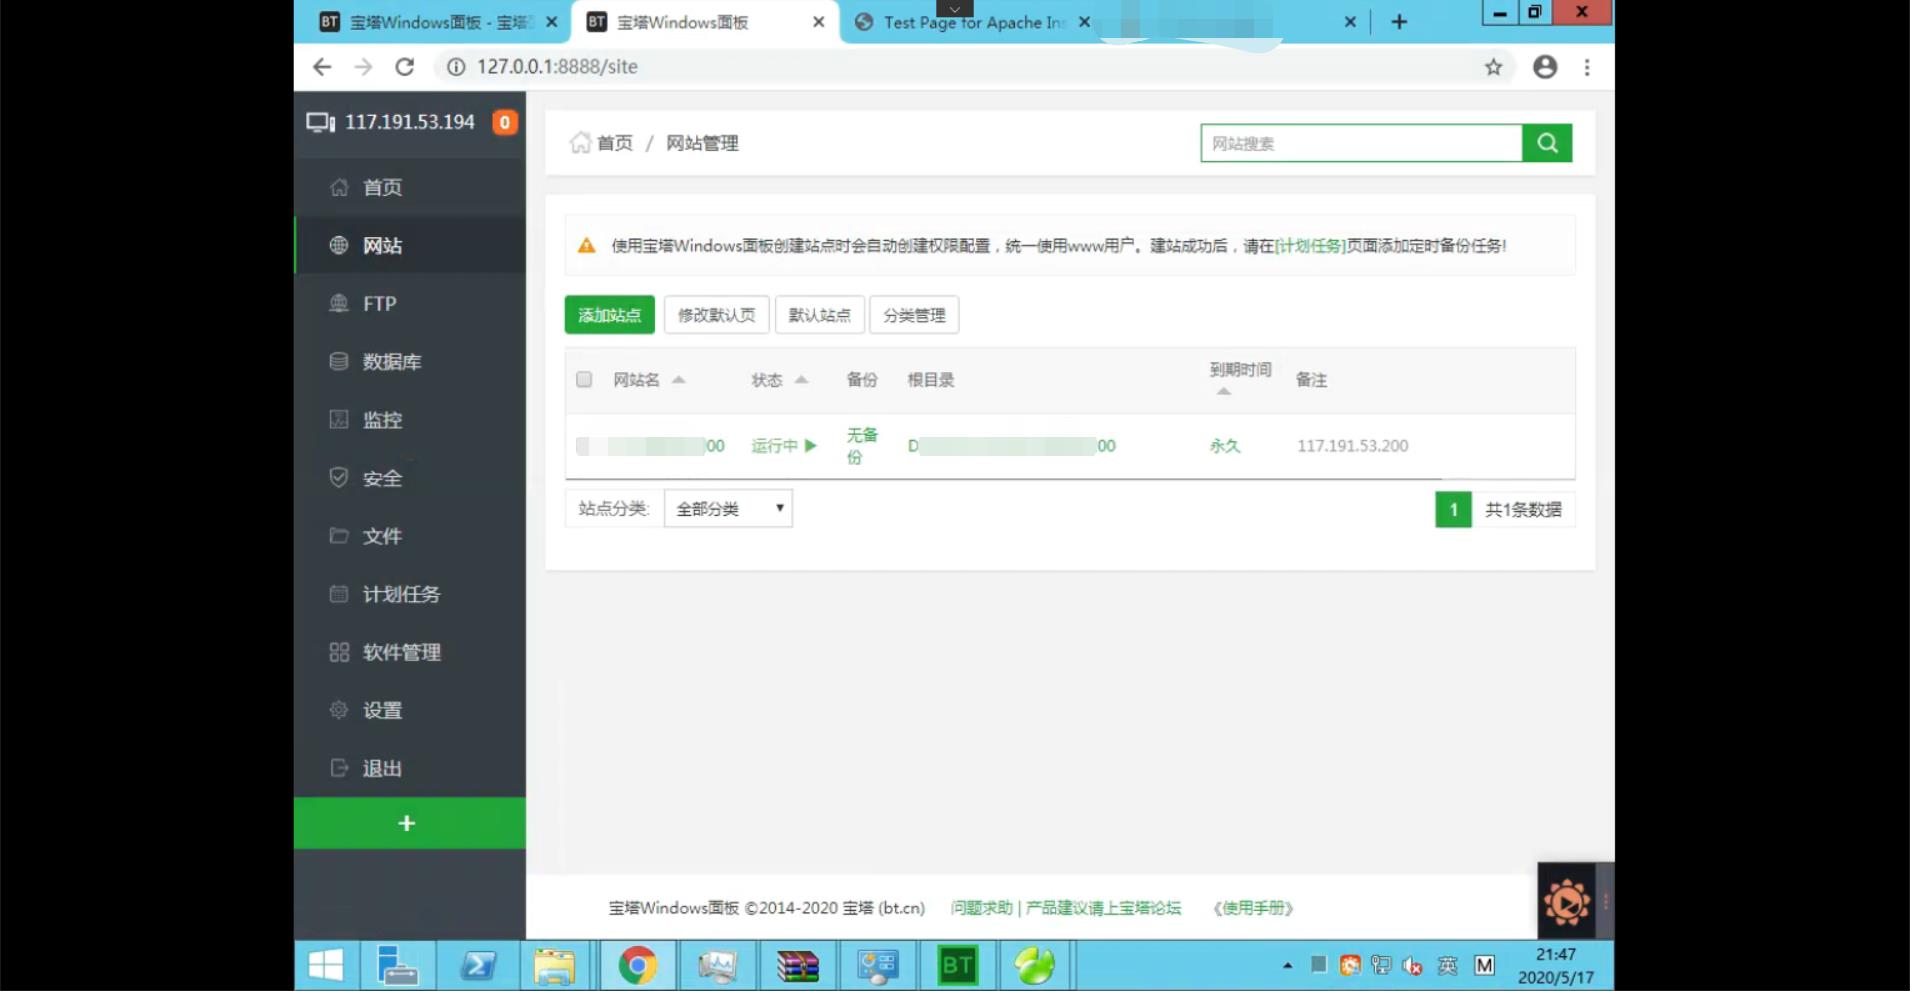Click the BT panel taskbar icon
This screenshot has height=991, width=1910.
957,965
